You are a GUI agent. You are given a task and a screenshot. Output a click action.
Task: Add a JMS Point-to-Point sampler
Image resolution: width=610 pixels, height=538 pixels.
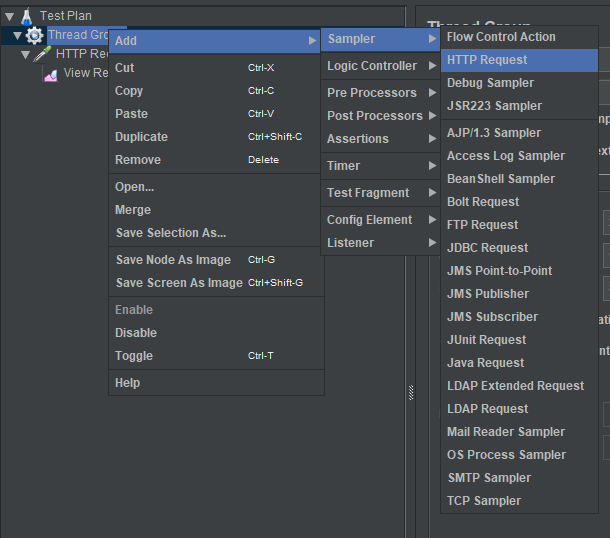(519, 271)
